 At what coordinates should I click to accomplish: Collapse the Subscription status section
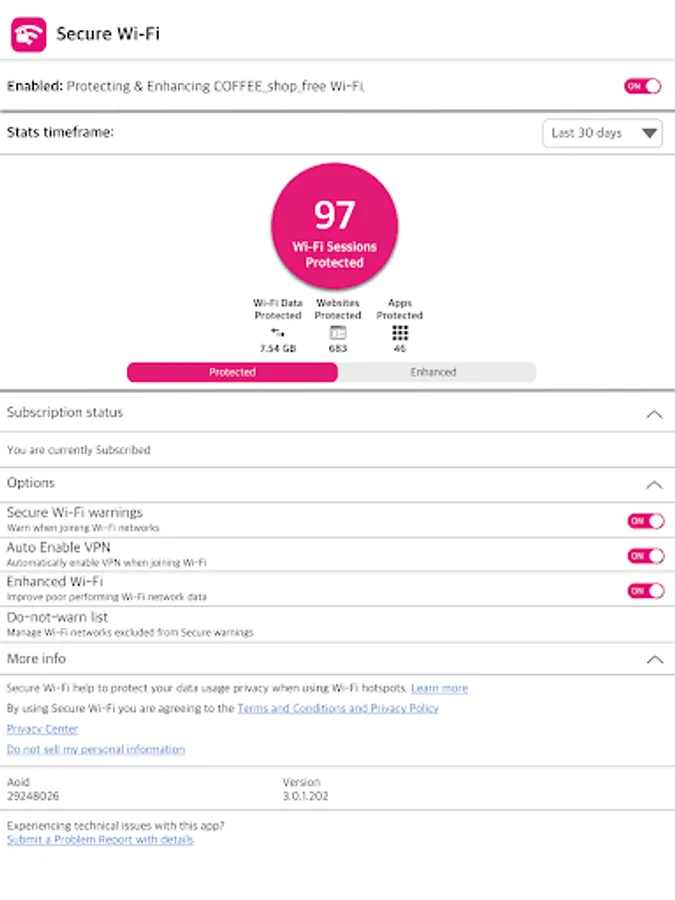(x=654, y=414)
